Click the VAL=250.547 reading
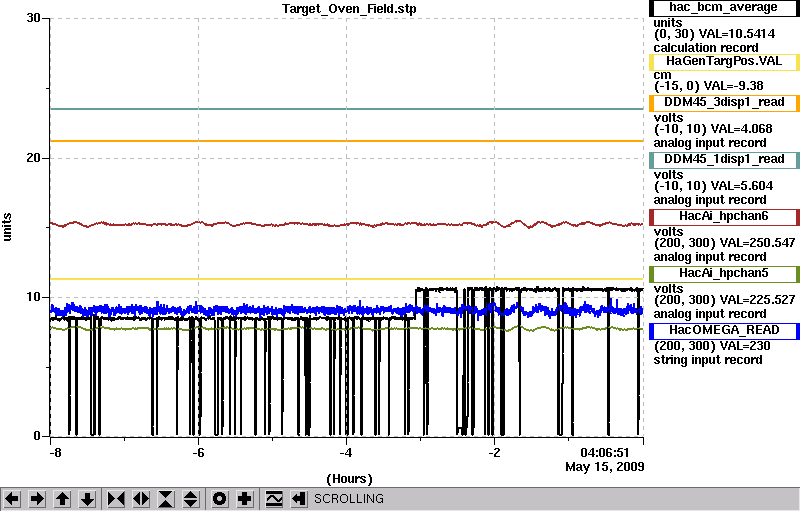 (x=758, y=243)
